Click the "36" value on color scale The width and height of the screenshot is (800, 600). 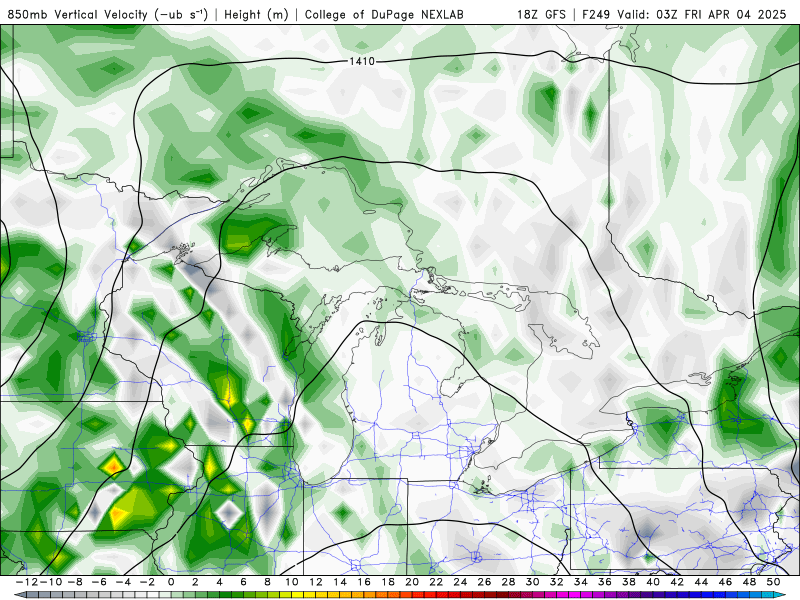(605, 582)
